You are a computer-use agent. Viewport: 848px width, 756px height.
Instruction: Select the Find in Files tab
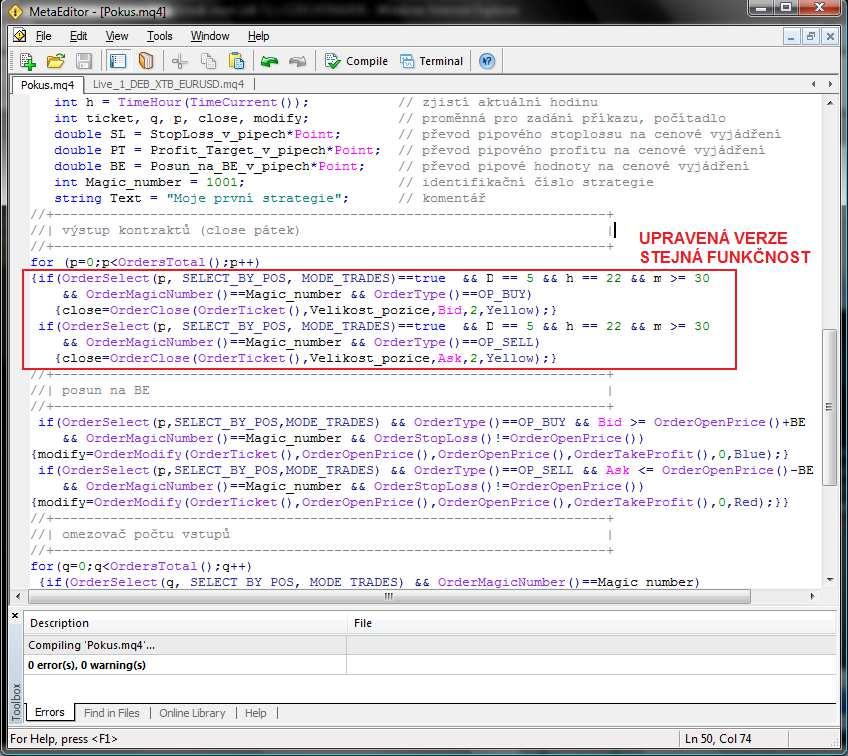click(x=111, y=713)
